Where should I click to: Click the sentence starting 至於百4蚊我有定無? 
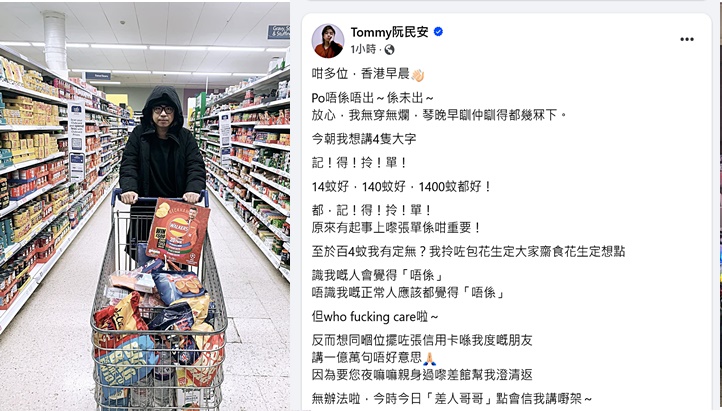pyautogui.click(x=468, y=251)
